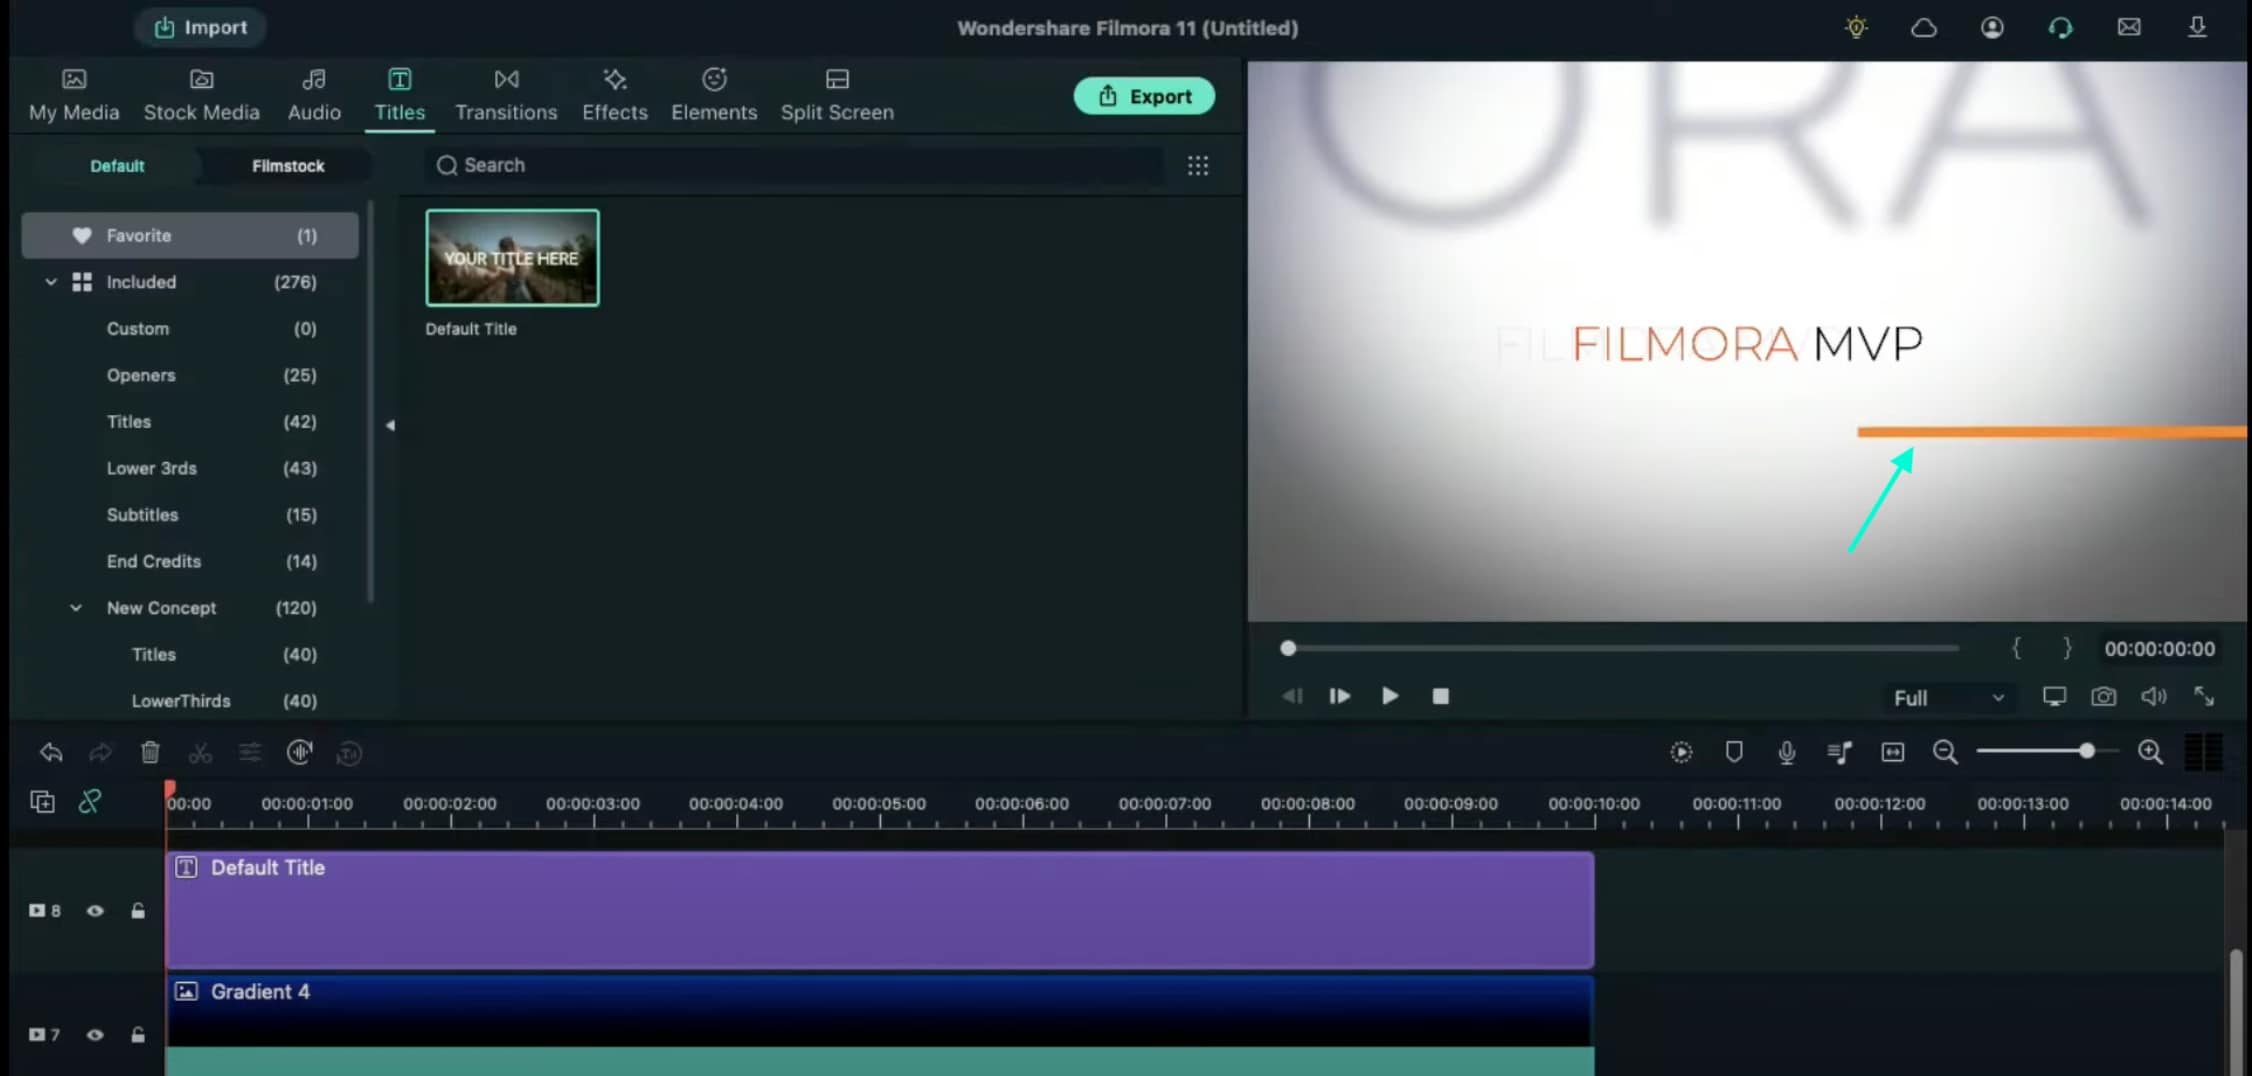
Task: Select the Lower 3rds category
Action: [x=190, y=468]
